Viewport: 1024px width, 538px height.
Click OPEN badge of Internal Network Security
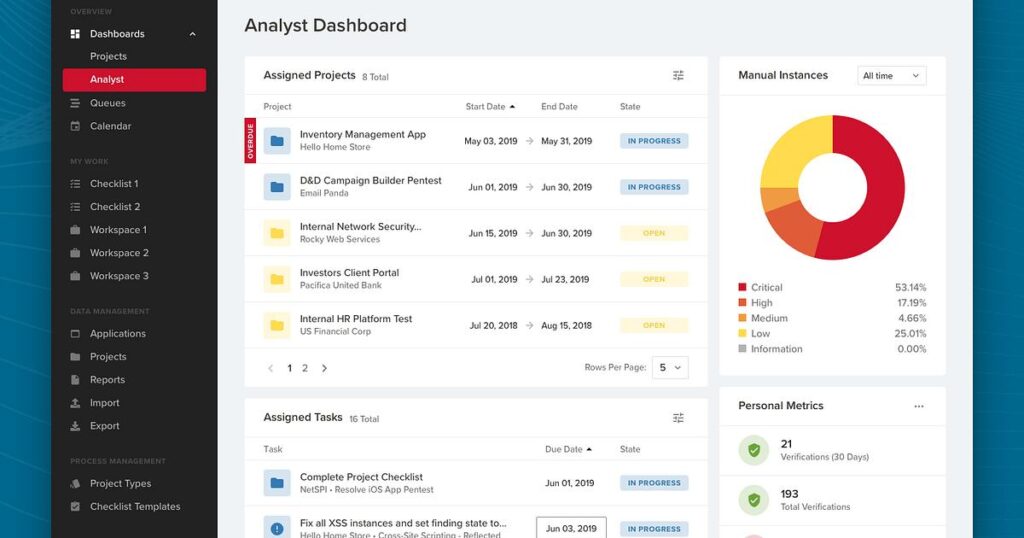(654, 233)
